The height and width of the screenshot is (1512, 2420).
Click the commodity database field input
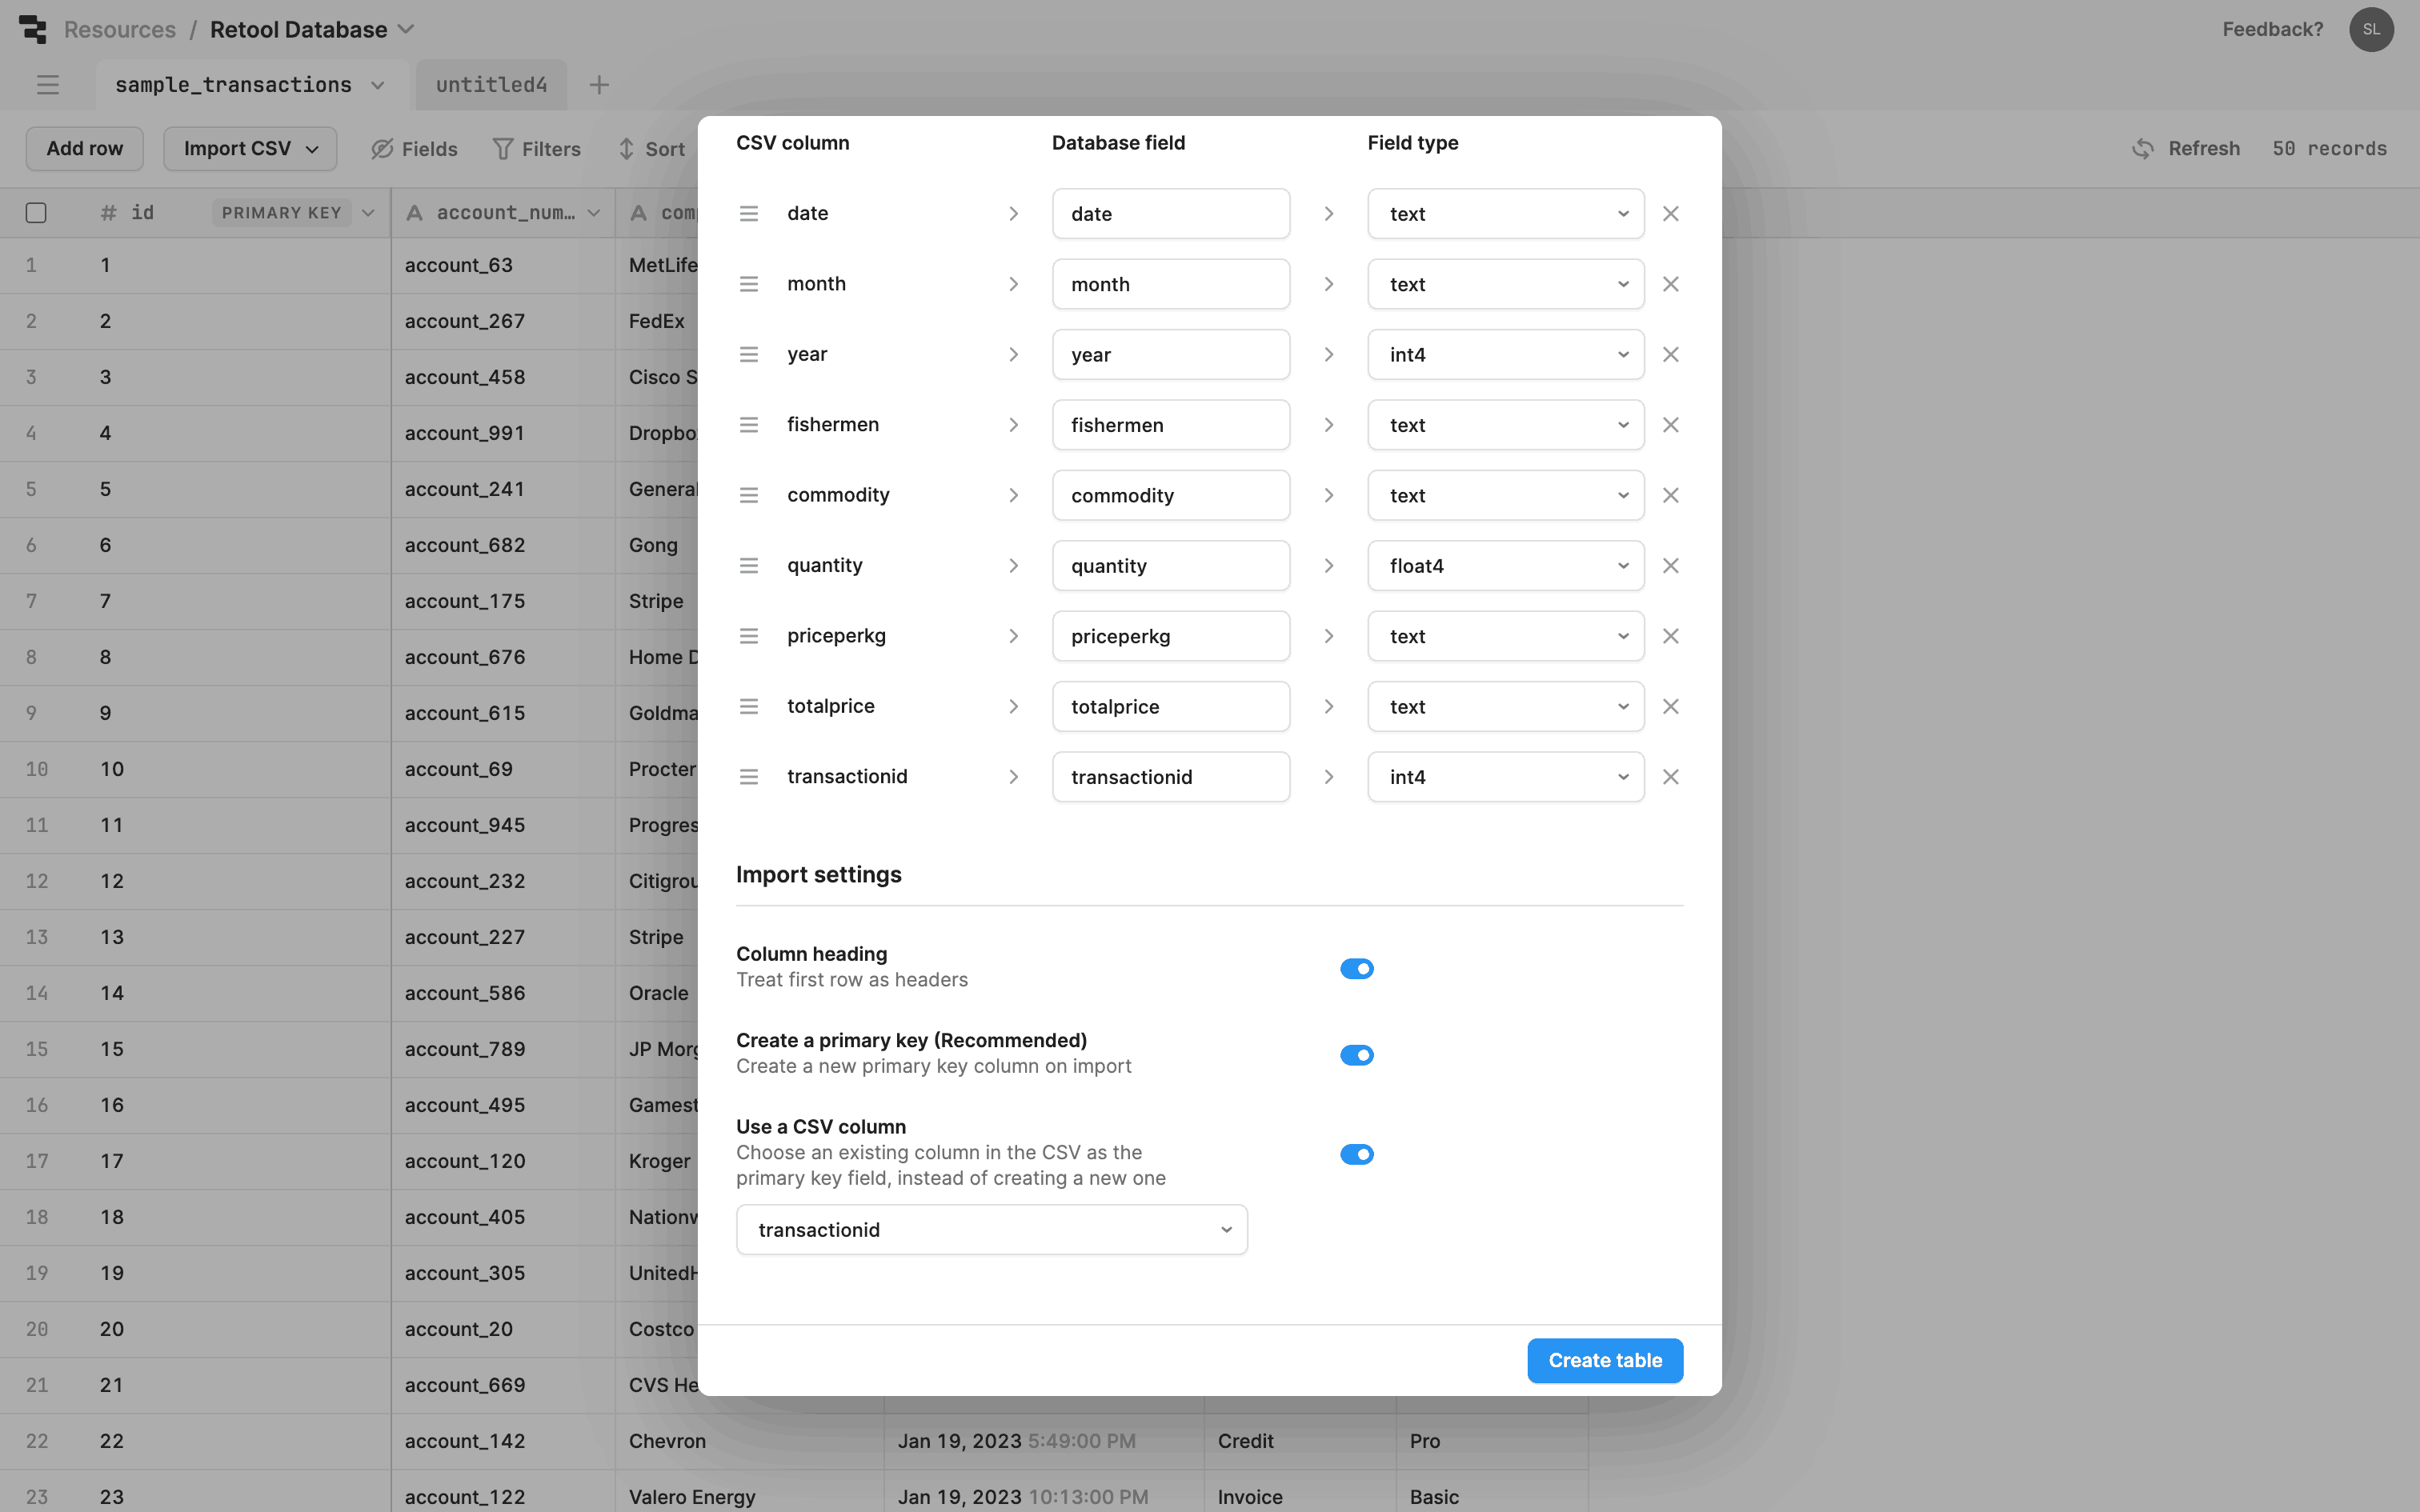click(1170, 496)
